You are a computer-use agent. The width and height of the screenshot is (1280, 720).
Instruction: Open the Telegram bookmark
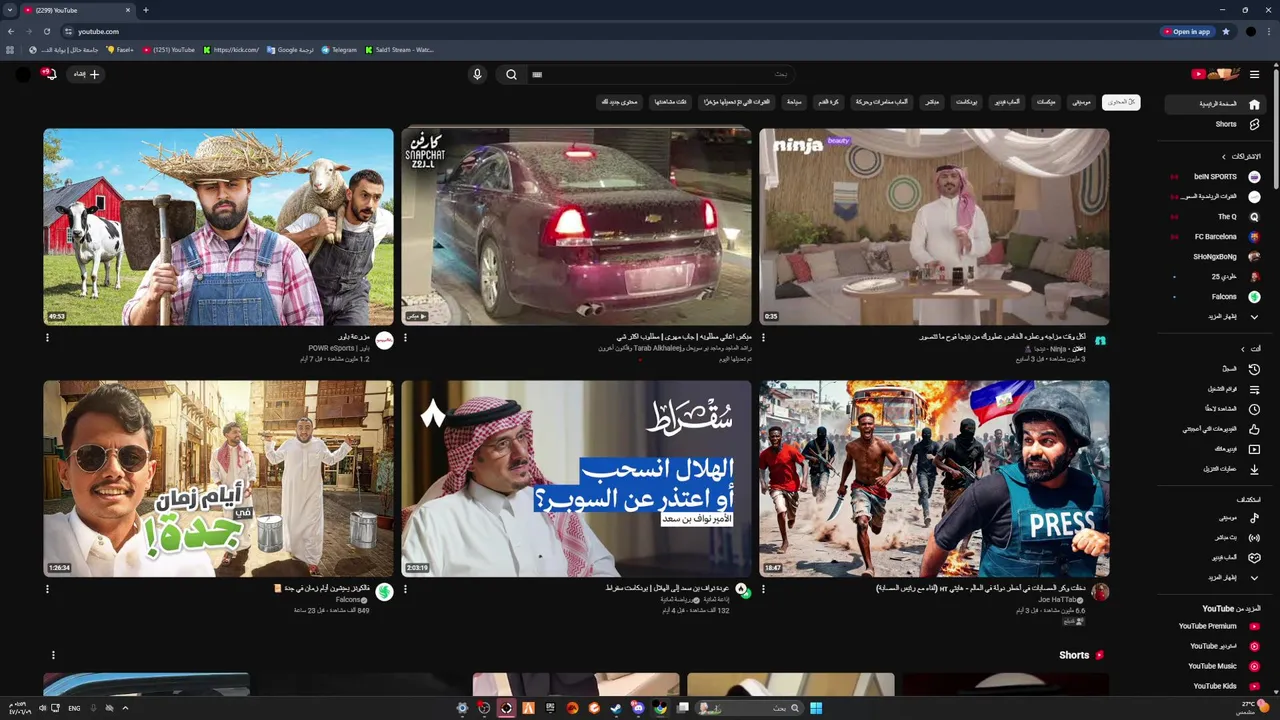(x=339, y=49)
